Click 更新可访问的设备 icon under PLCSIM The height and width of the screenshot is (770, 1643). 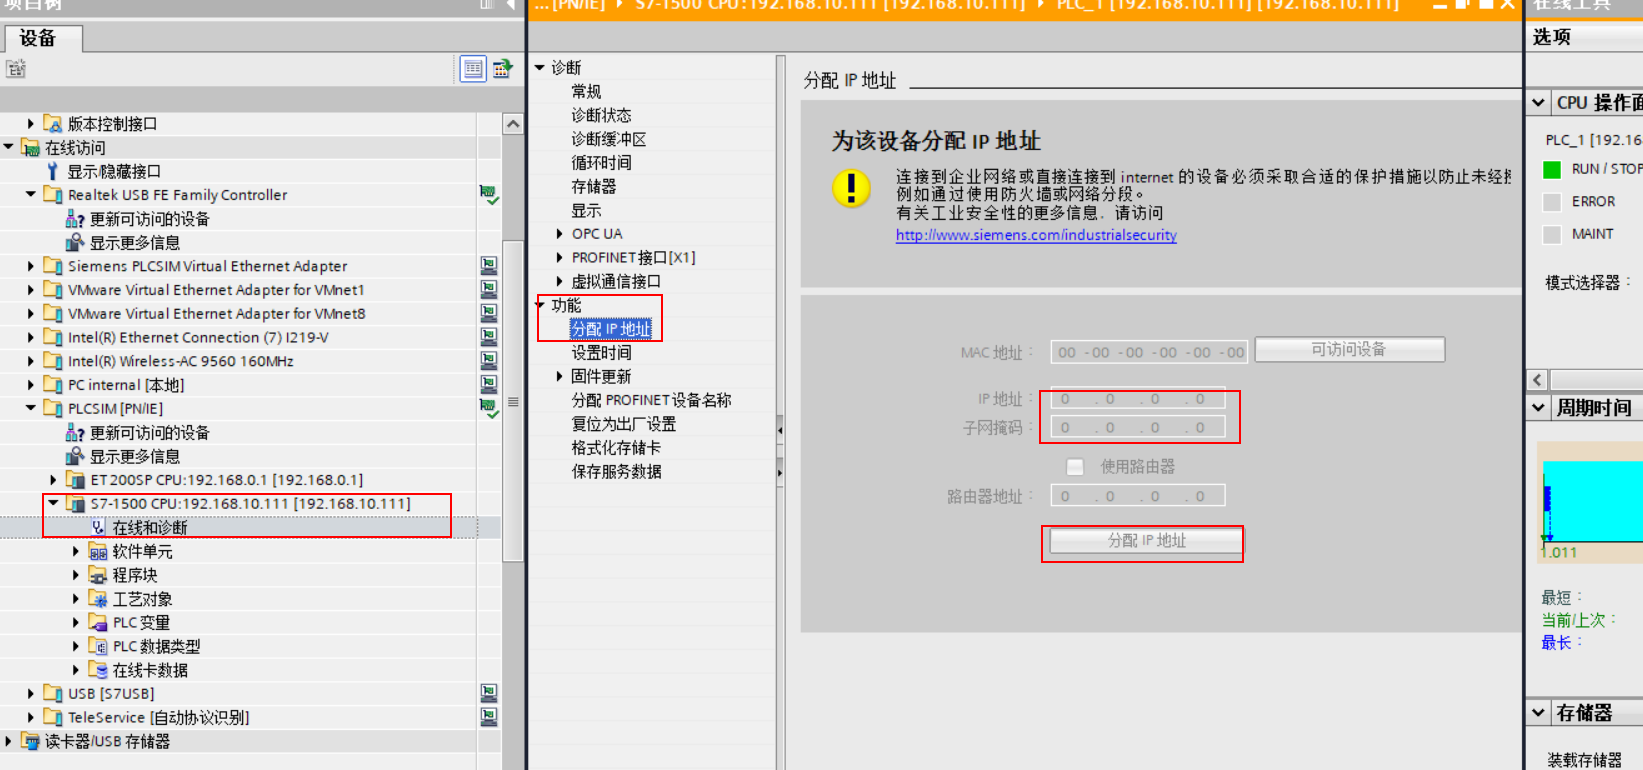[x=75, y=433]
